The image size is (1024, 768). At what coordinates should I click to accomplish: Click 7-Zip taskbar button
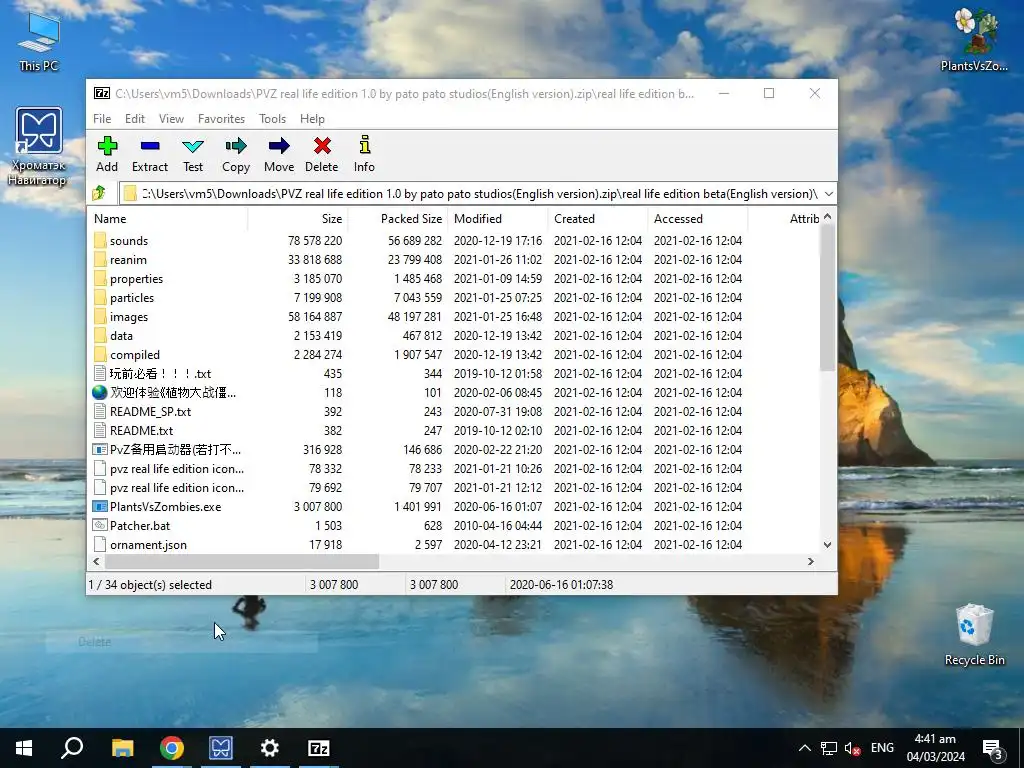pos(319,748)
